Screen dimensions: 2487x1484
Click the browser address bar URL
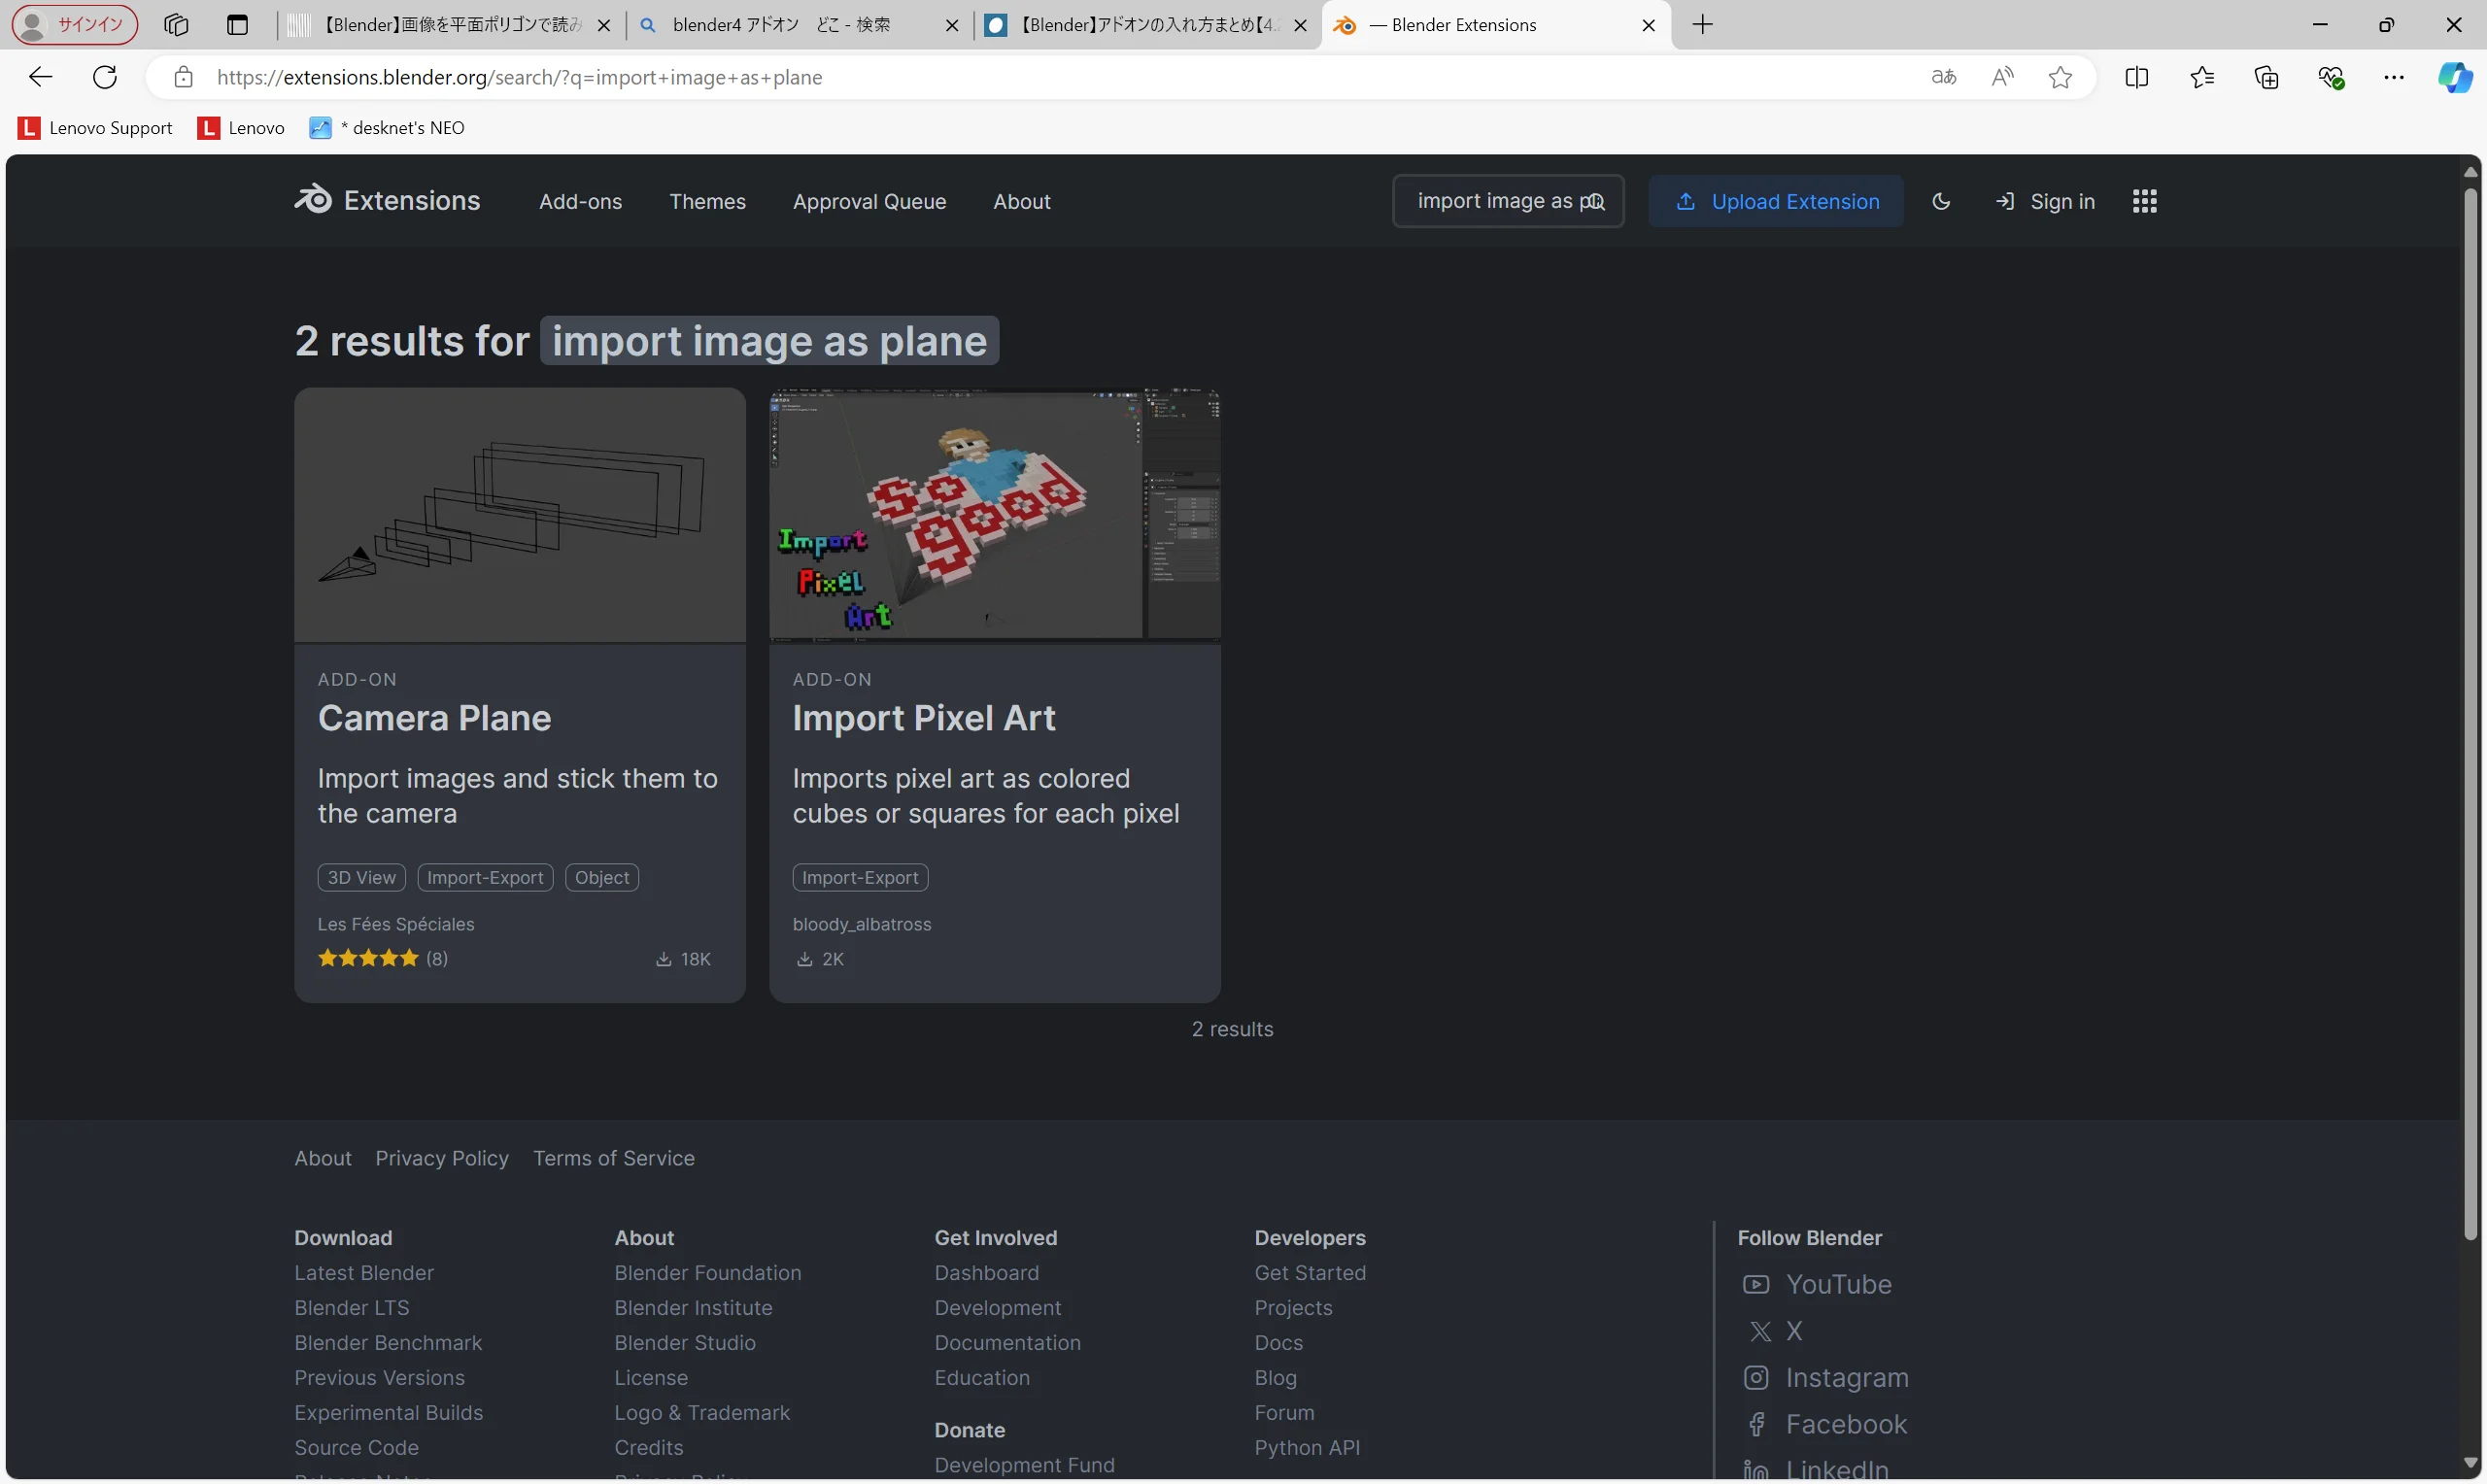point(519,77)
